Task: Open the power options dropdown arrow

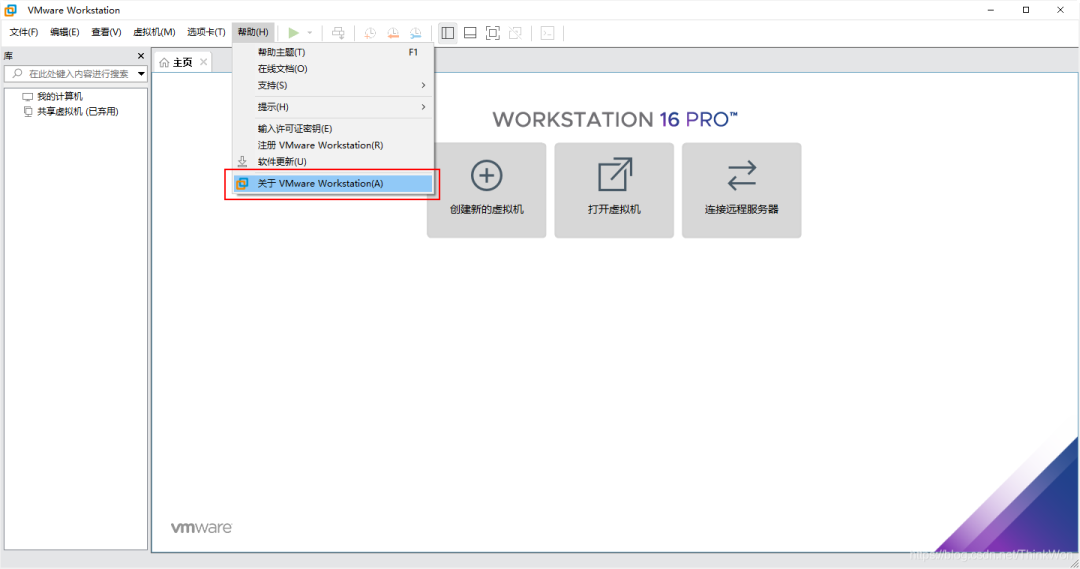Action: click(310, 32)
